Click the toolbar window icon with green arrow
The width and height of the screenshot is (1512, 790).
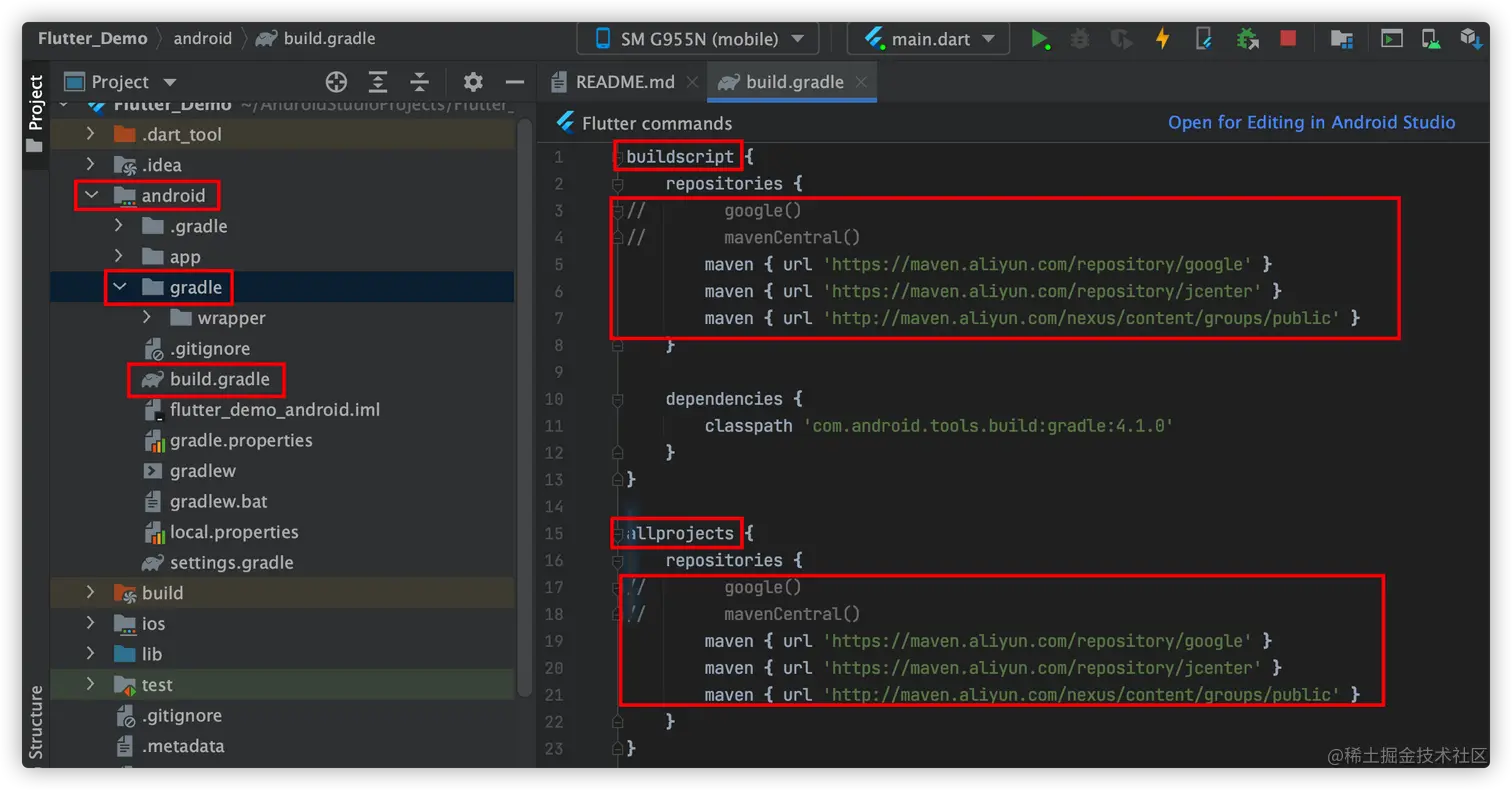(x=1391, y=39)
